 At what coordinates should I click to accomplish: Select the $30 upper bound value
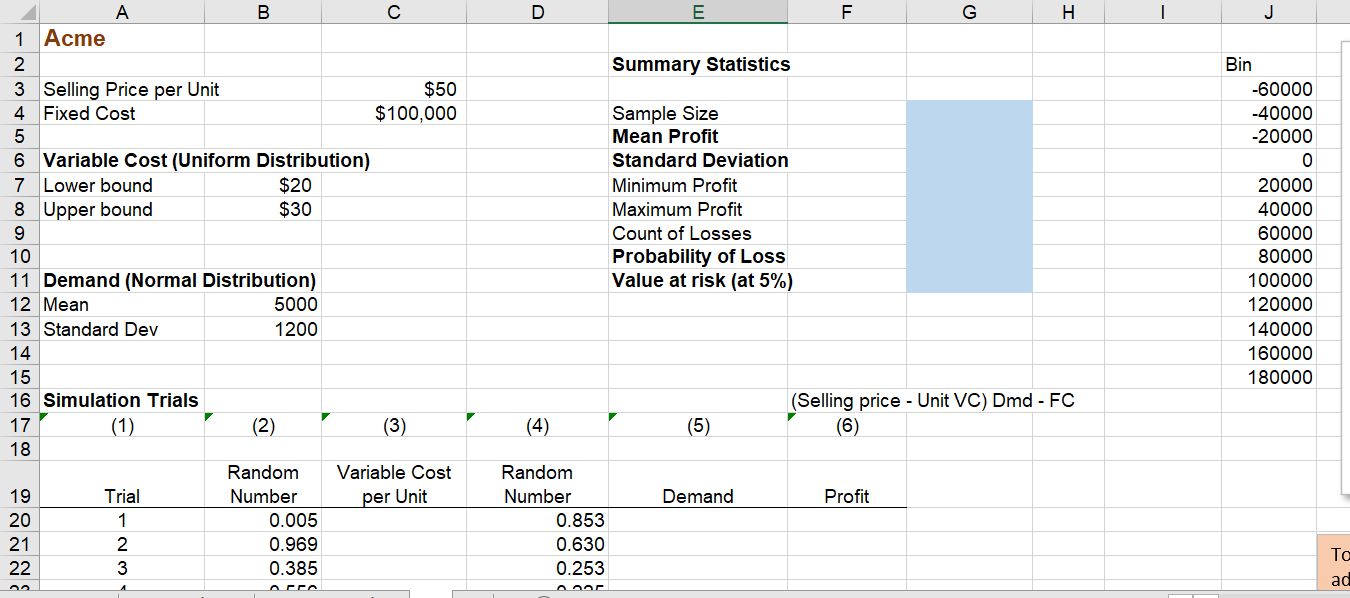tap(263, 209)
